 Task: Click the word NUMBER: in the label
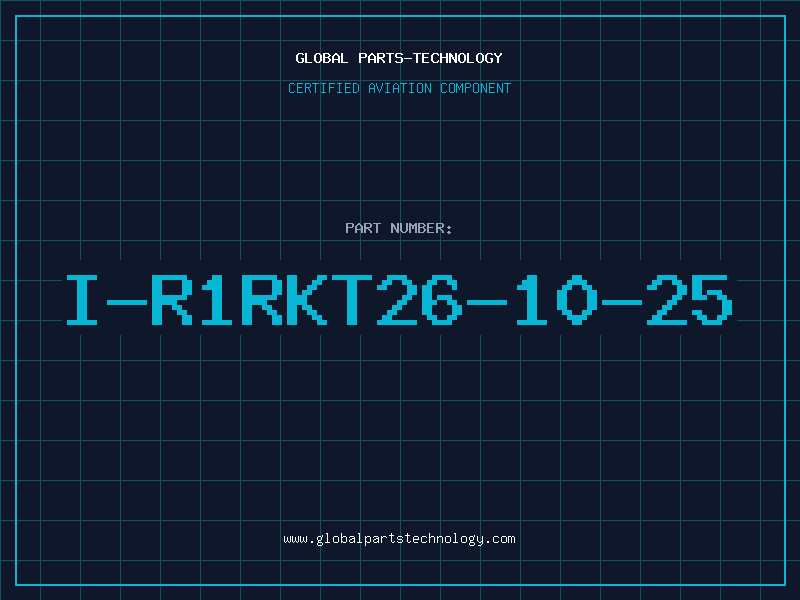(421, 228)
